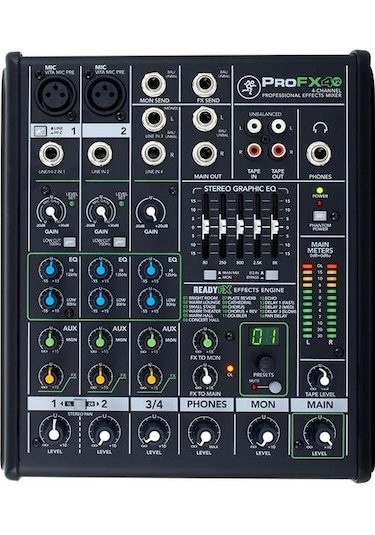Toggle channel 1 LOW CUT 100Hz switch
The image size is (375, 535).
69,242
